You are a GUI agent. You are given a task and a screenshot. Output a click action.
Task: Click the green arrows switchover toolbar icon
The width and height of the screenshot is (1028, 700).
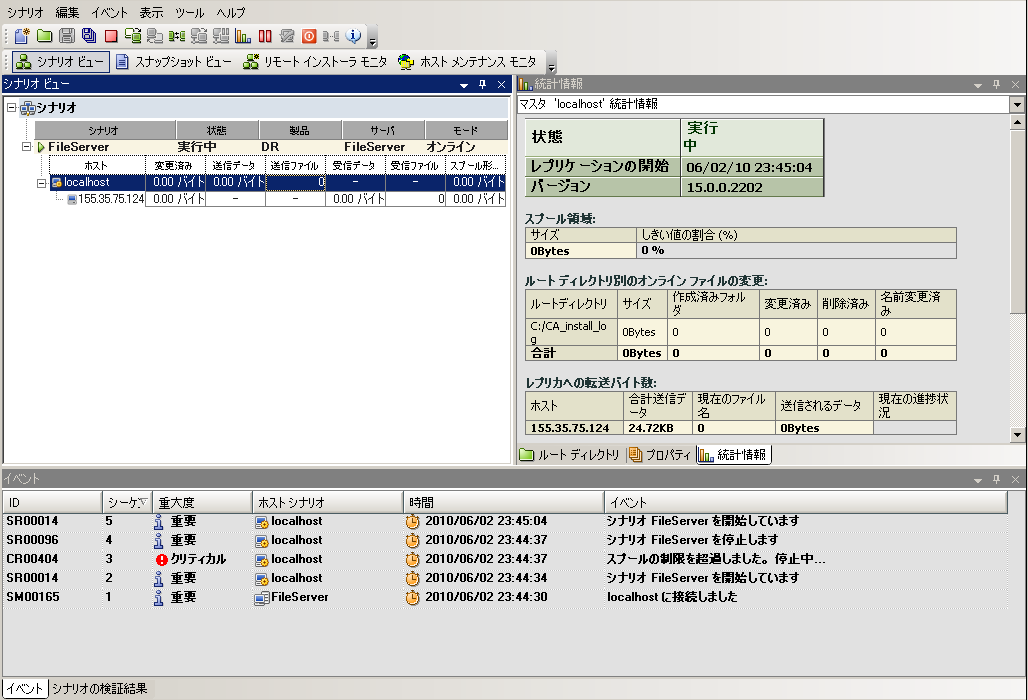(x=177, y=36)
